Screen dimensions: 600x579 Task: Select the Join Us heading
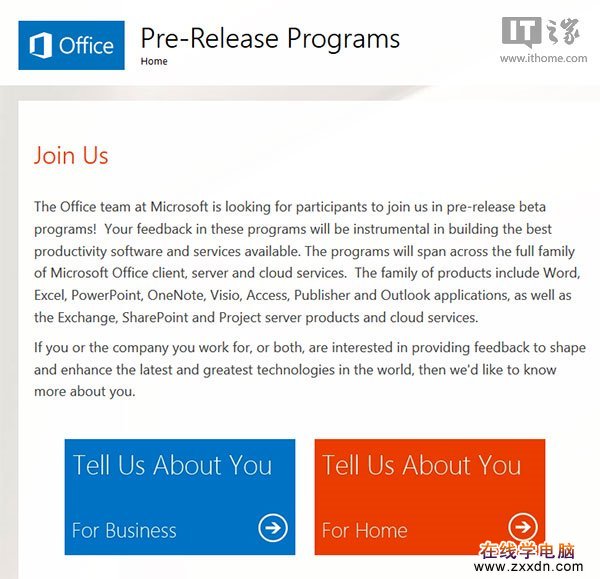pos(71,155)
